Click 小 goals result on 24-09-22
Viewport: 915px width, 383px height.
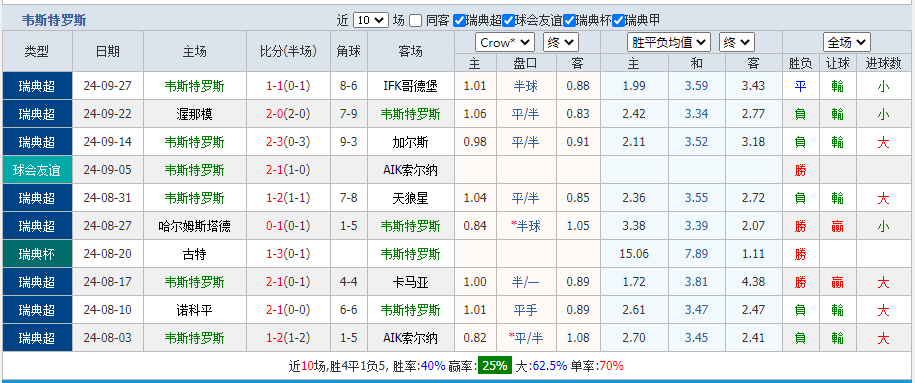tap(883, 114)
